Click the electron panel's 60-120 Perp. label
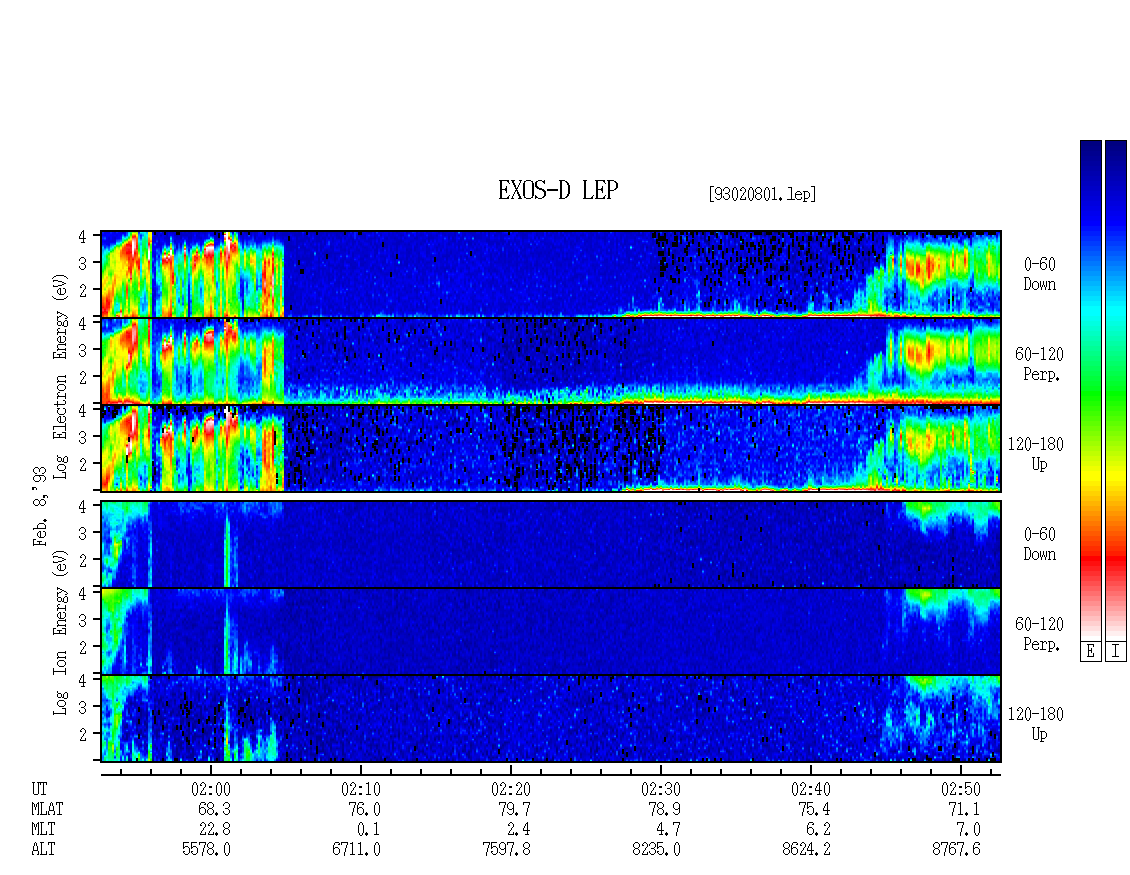Screen dimensions: 1130x875 tap(1039, 365)
